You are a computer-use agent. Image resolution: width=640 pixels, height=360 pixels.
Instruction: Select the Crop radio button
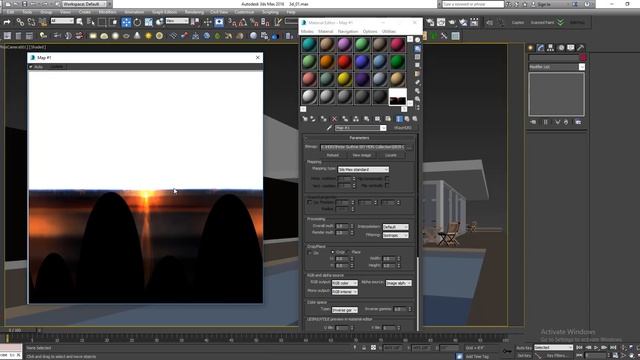(x=333, y=252)
